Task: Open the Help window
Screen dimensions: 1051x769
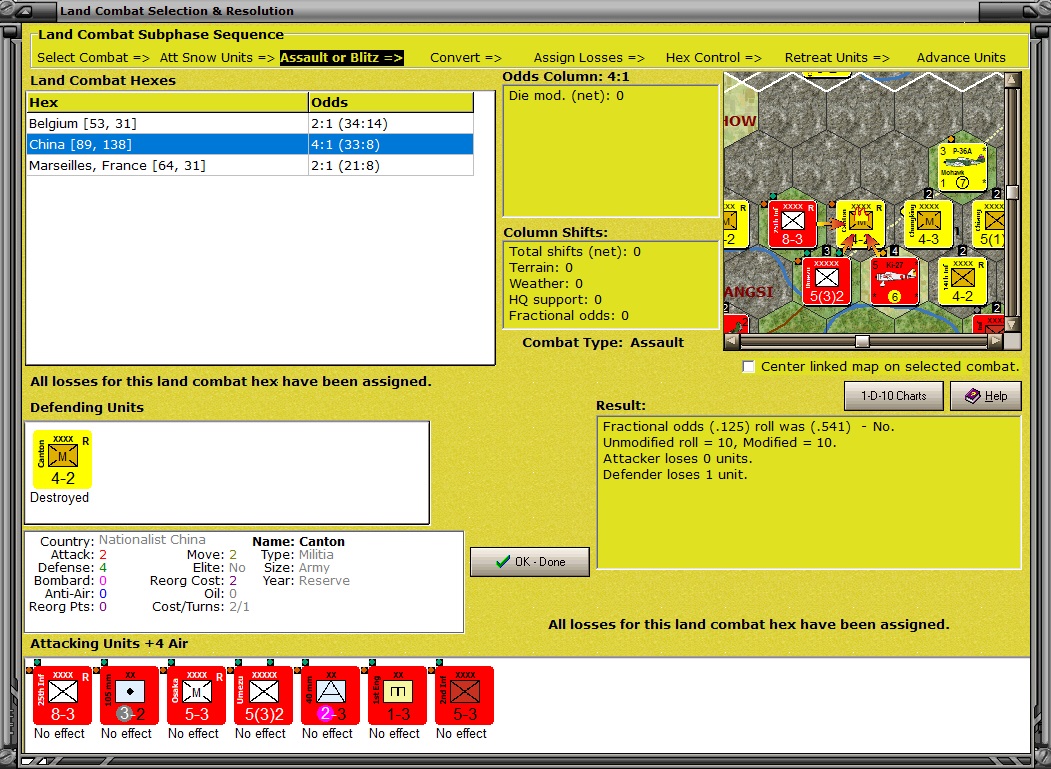Action: click(986, 396)
